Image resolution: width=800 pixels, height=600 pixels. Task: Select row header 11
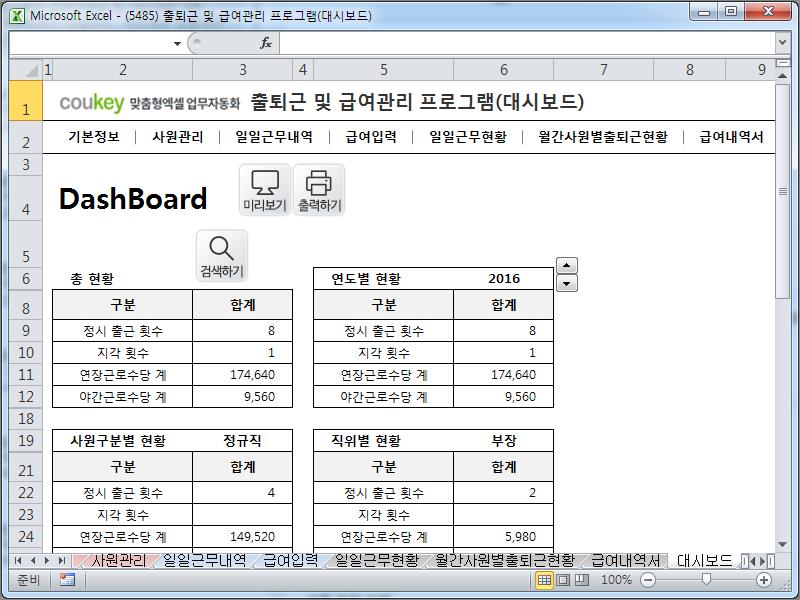pyautogui.click(x=26, y=374)
